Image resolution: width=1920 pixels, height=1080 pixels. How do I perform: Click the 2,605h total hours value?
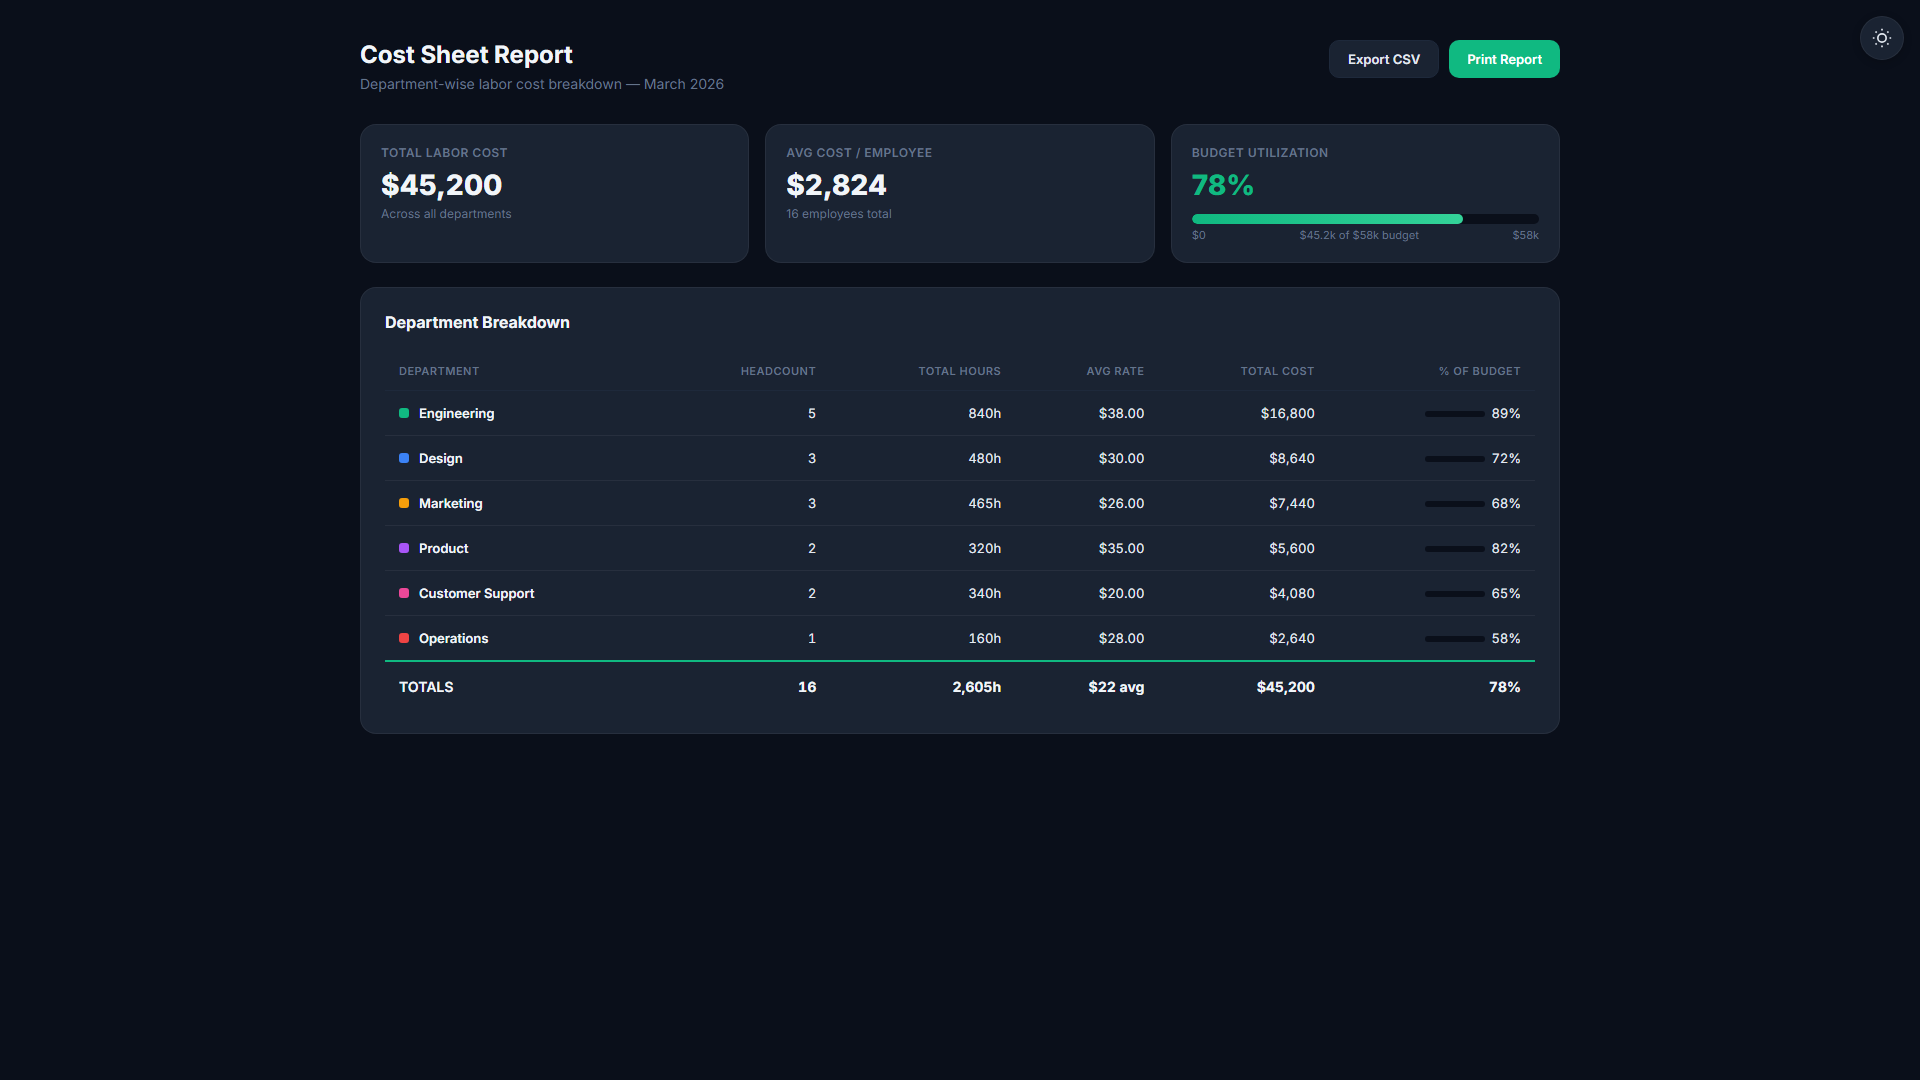coord(976,687)
